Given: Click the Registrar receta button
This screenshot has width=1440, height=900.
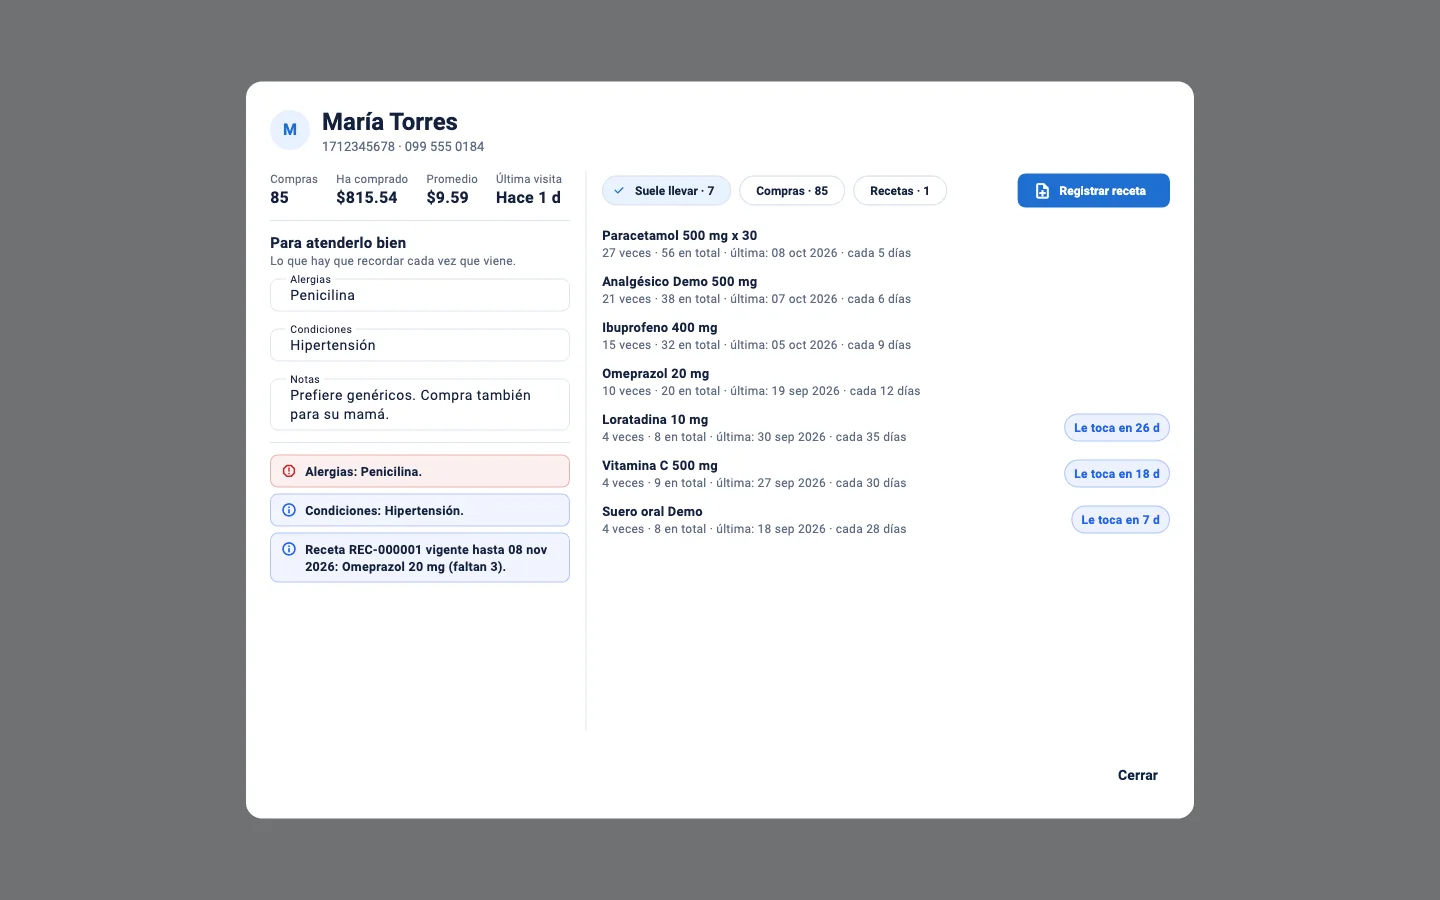Looking at the screenshot, I should coord(1094,191).
